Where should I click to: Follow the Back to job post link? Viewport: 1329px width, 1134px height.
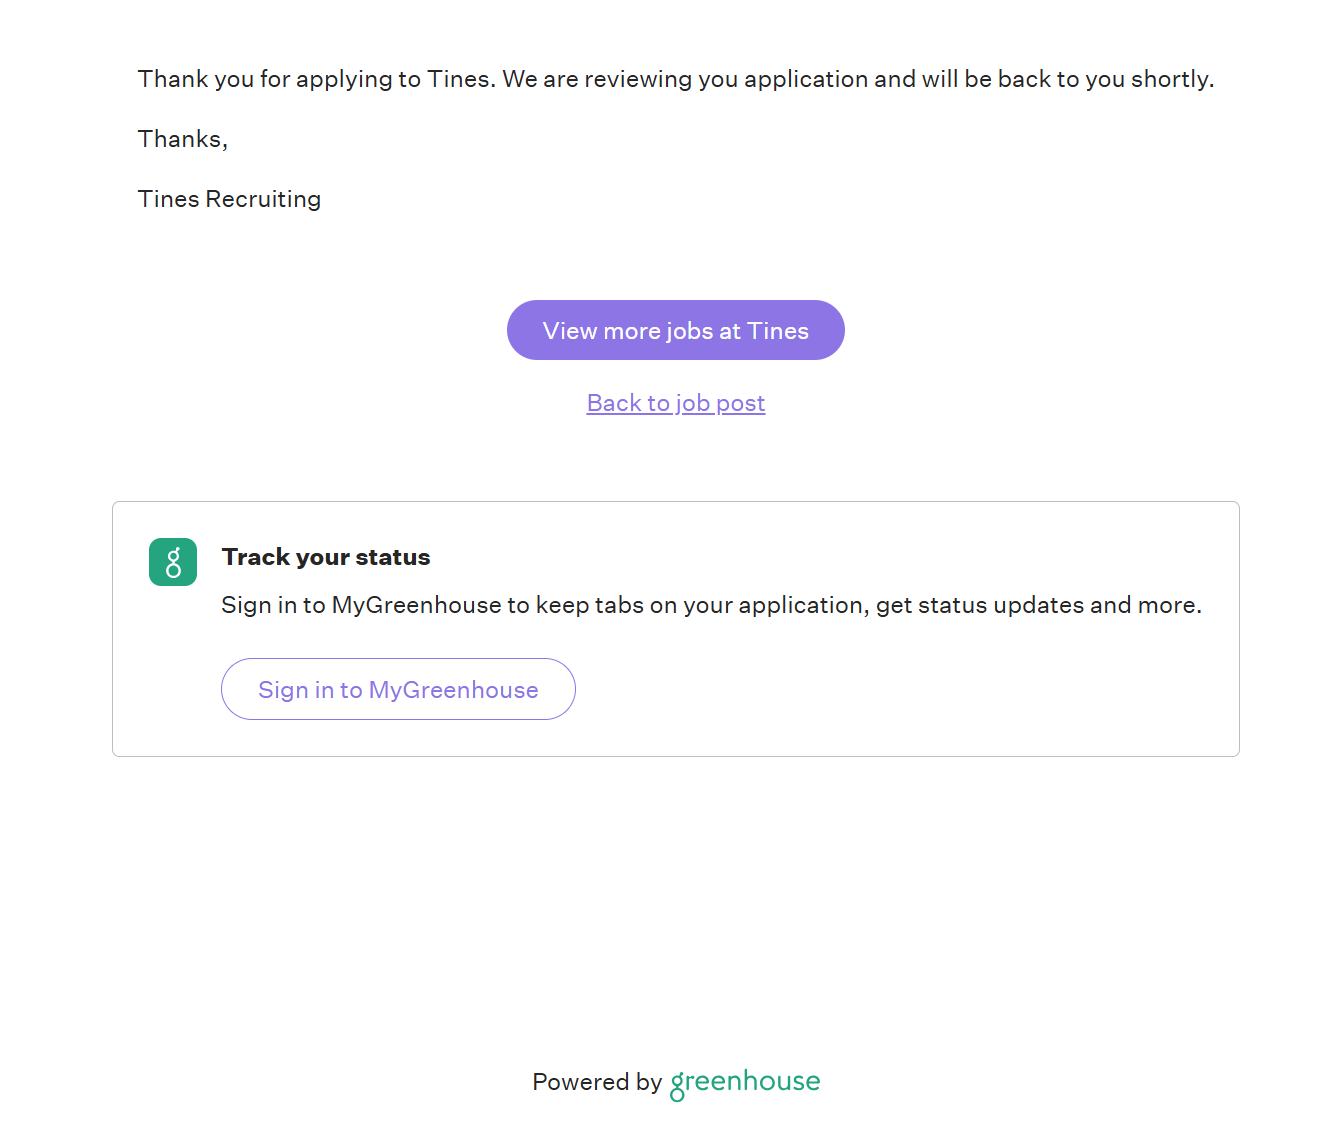pos(676,403)
